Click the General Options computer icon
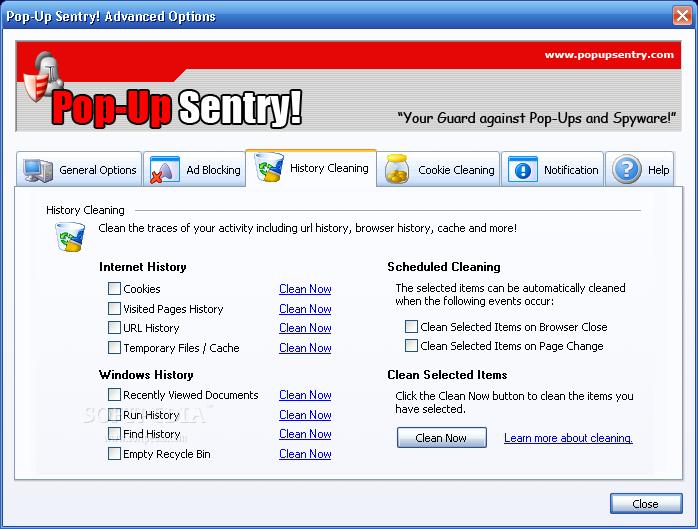 point(38,170)
